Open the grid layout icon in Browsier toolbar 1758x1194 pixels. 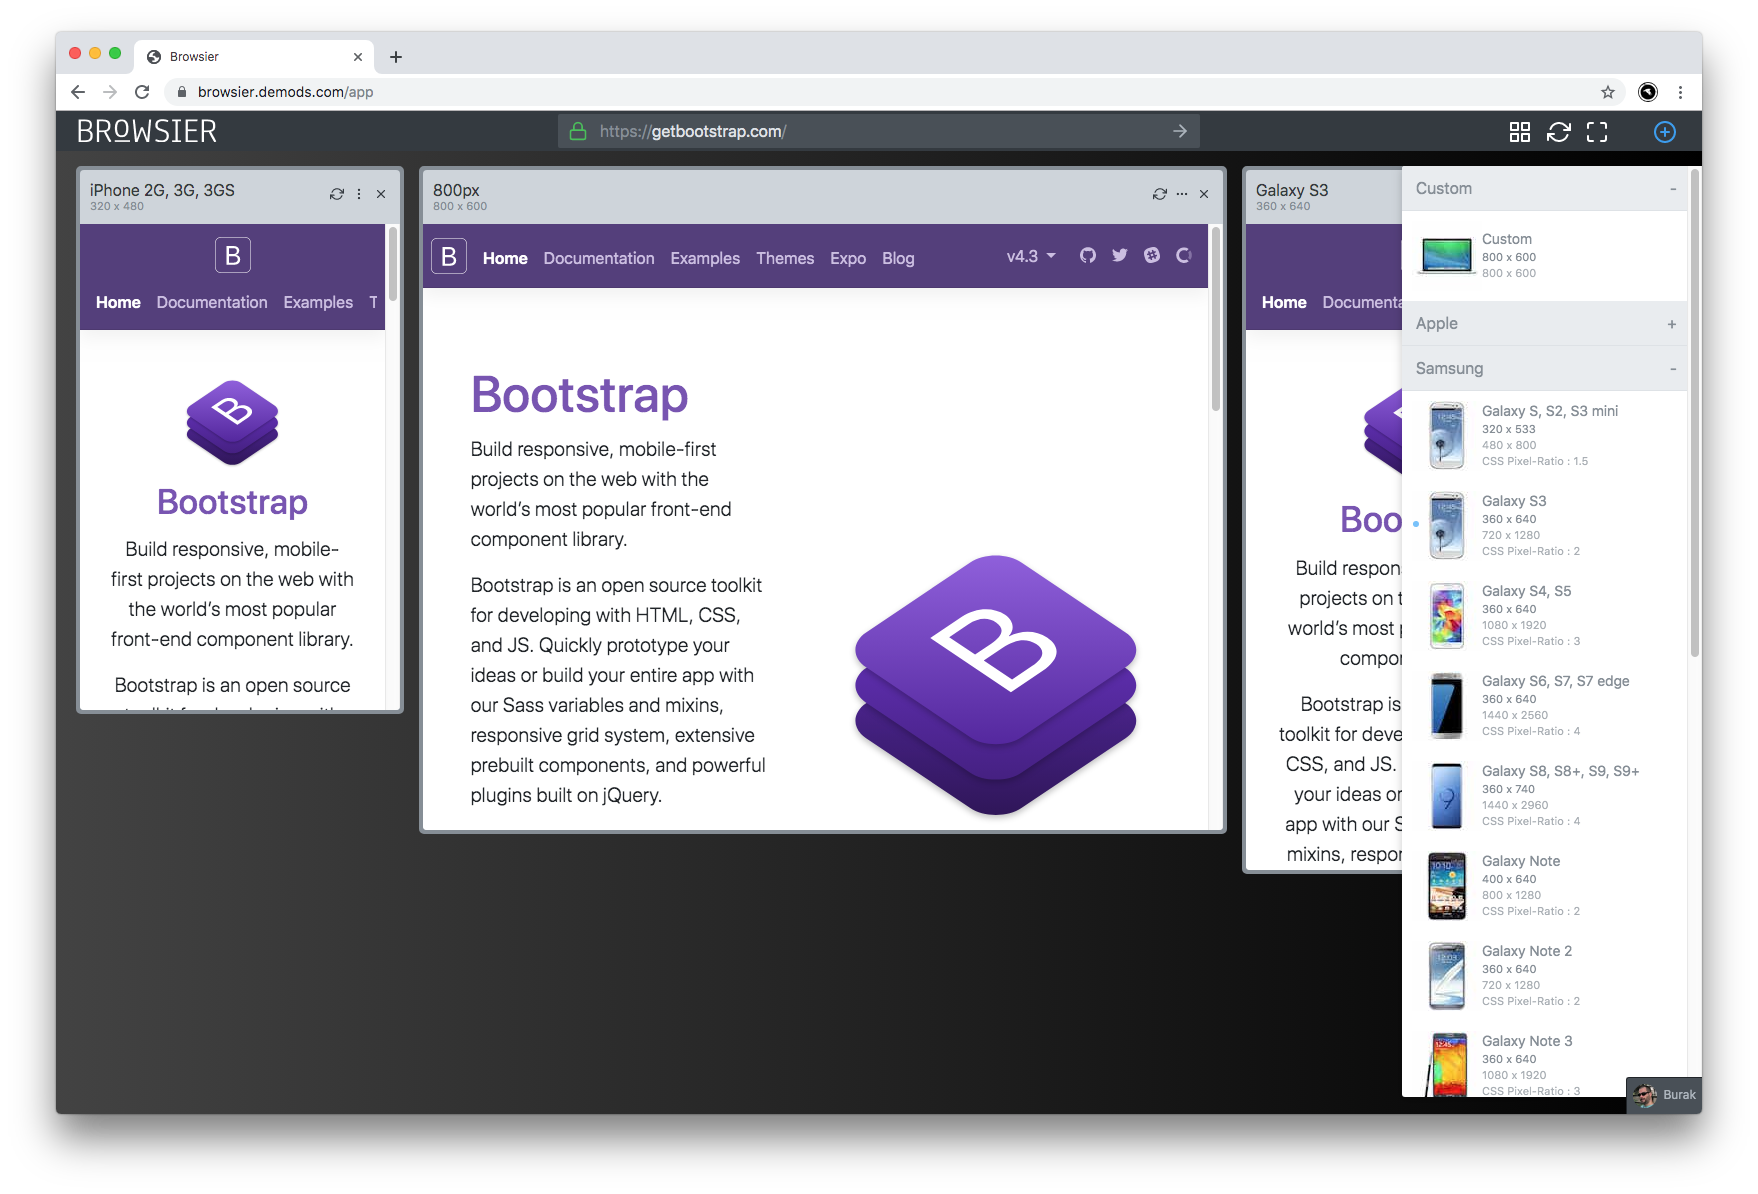(x=1519, y=132)
